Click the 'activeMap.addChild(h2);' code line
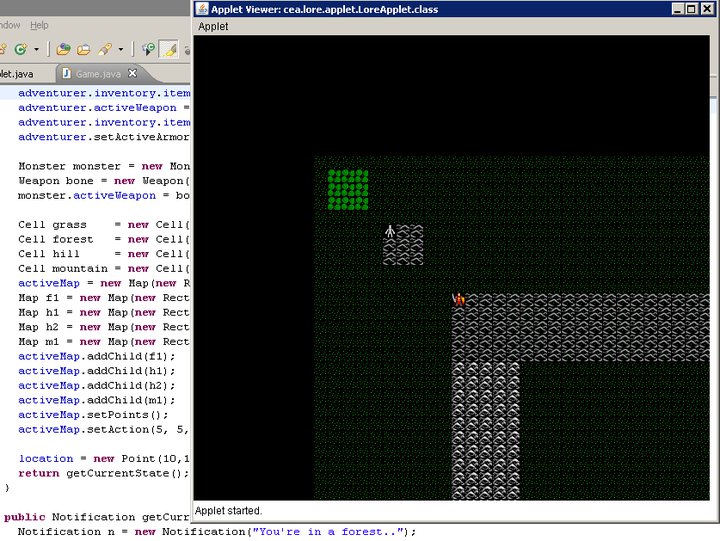Viewport: 720px width, 541px height. [96, 386]
